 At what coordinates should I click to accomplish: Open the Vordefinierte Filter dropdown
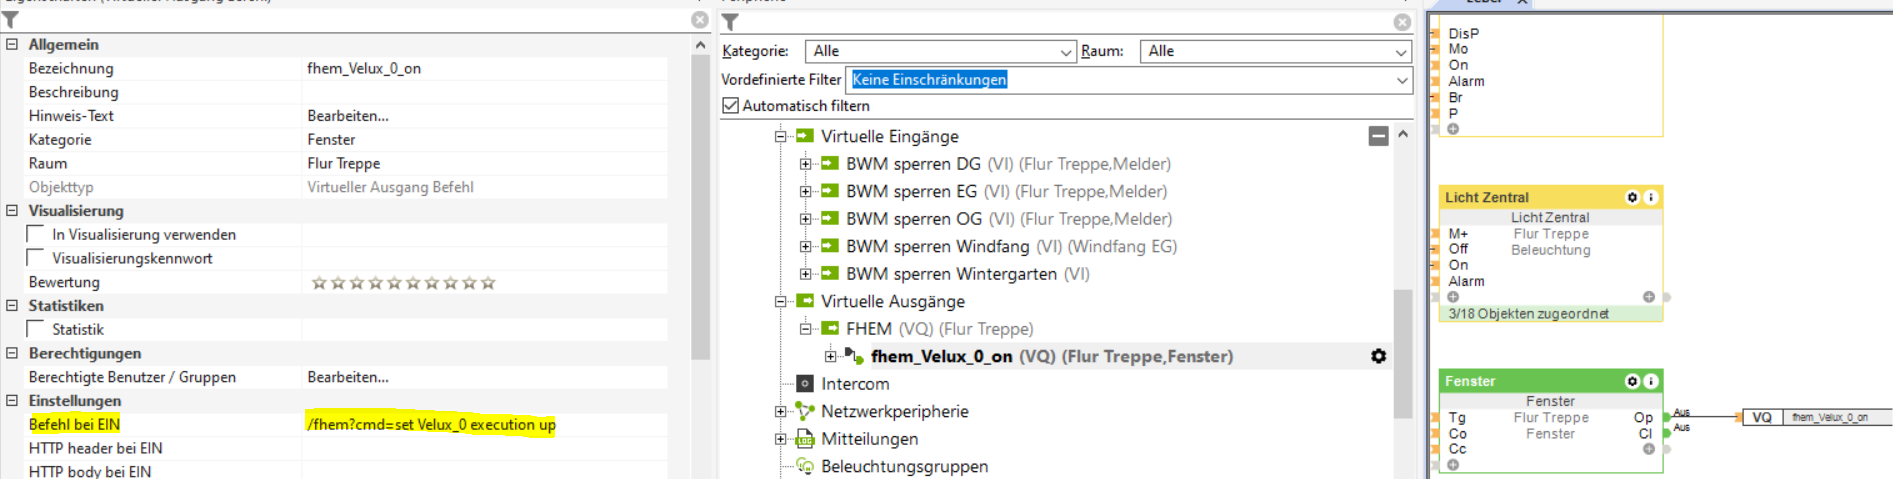1129,80
